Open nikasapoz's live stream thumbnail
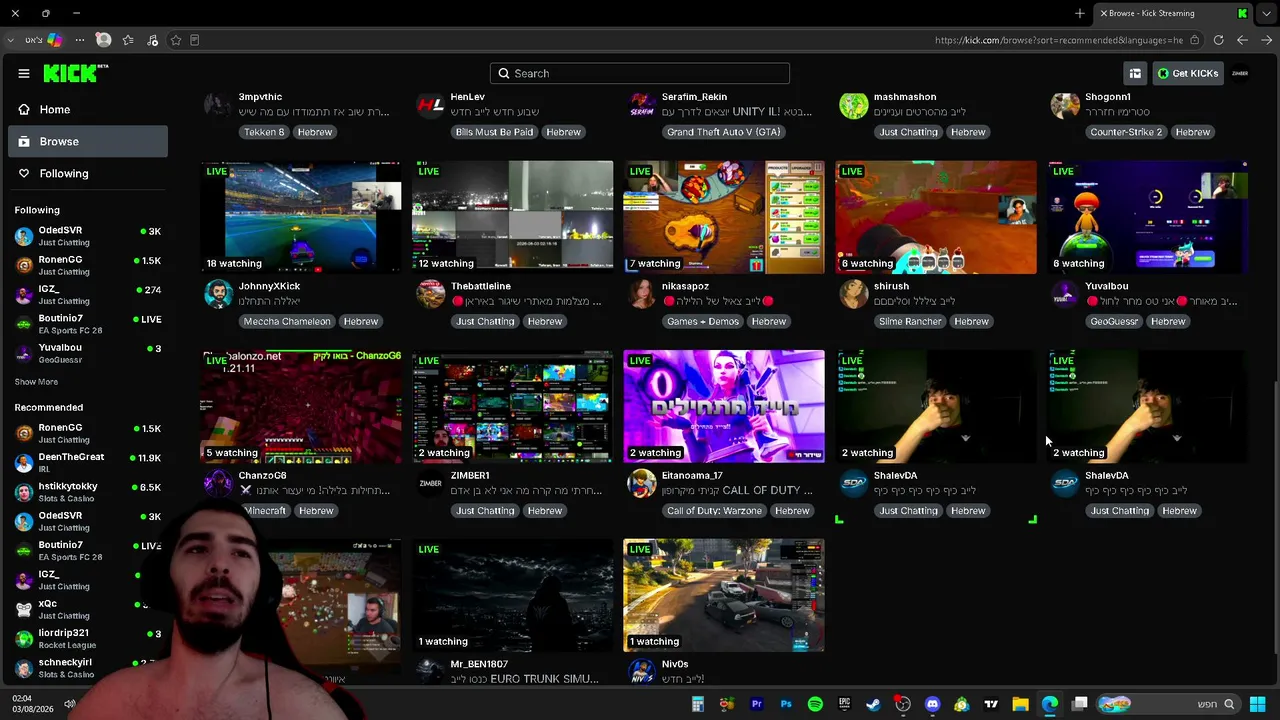 click(724, 217)
